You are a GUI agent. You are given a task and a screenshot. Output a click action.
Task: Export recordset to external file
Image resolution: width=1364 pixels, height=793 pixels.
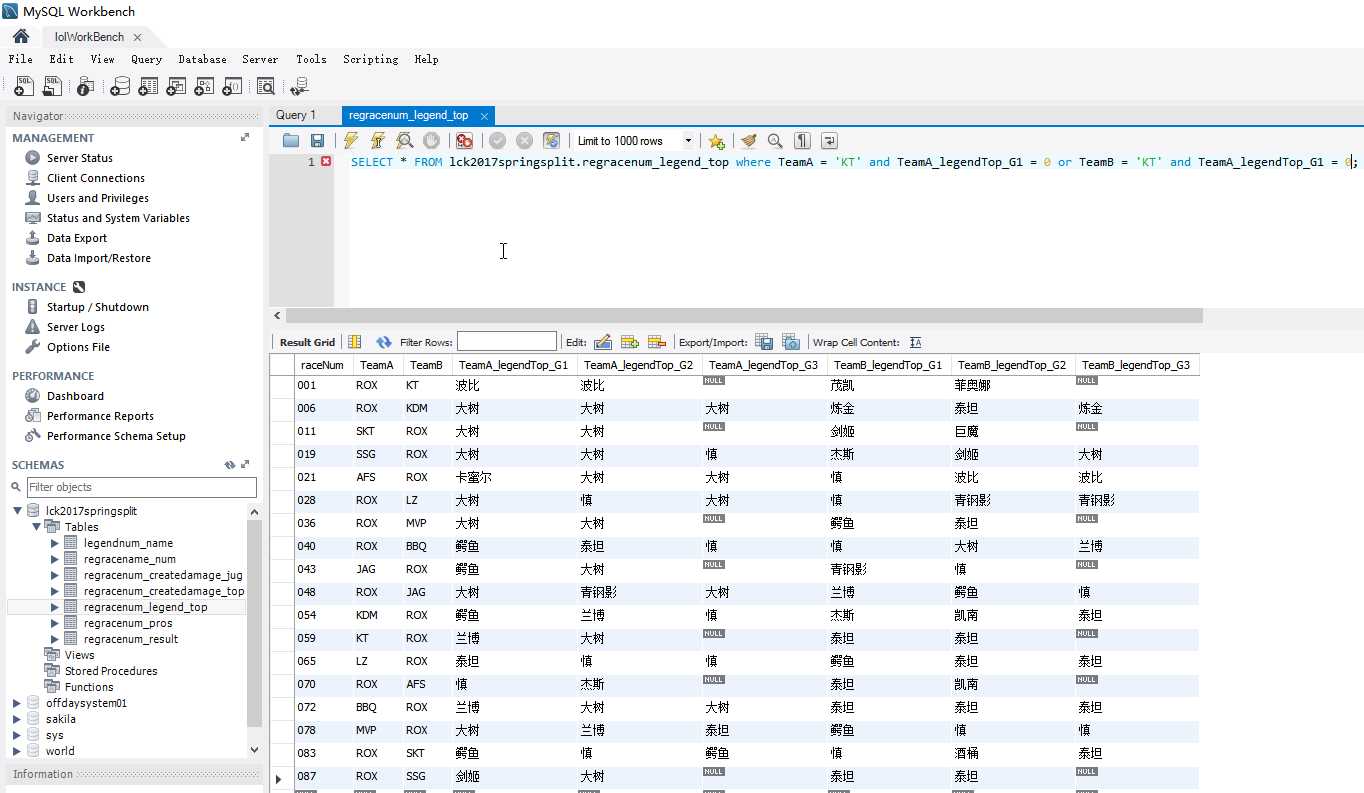point(764,342)
